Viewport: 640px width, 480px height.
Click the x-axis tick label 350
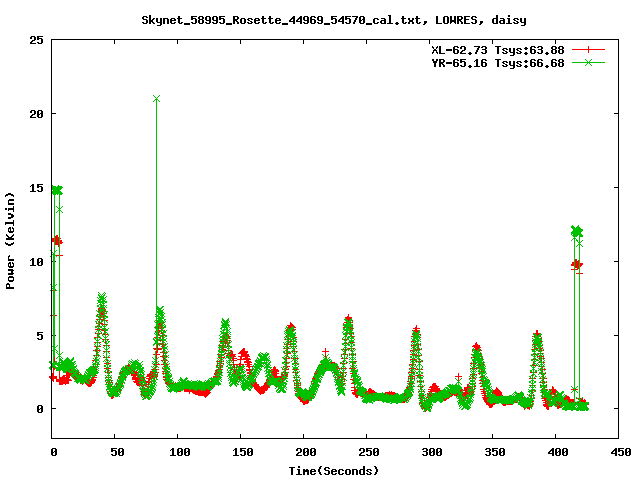495,452
